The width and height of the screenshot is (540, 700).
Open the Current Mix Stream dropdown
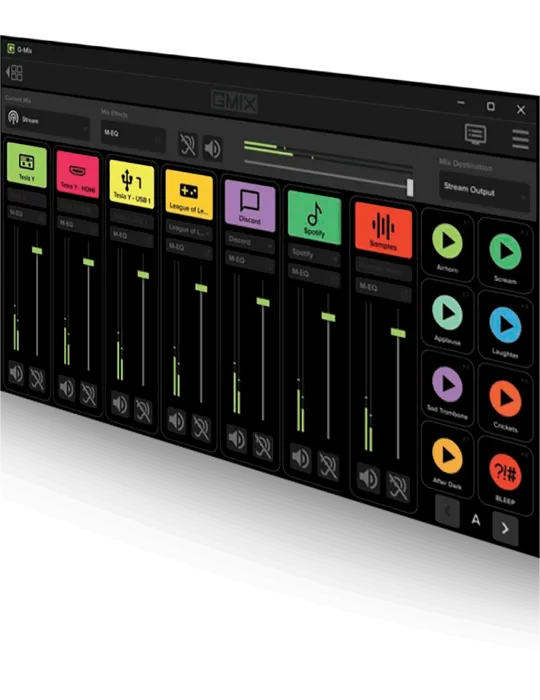[48, 124]
